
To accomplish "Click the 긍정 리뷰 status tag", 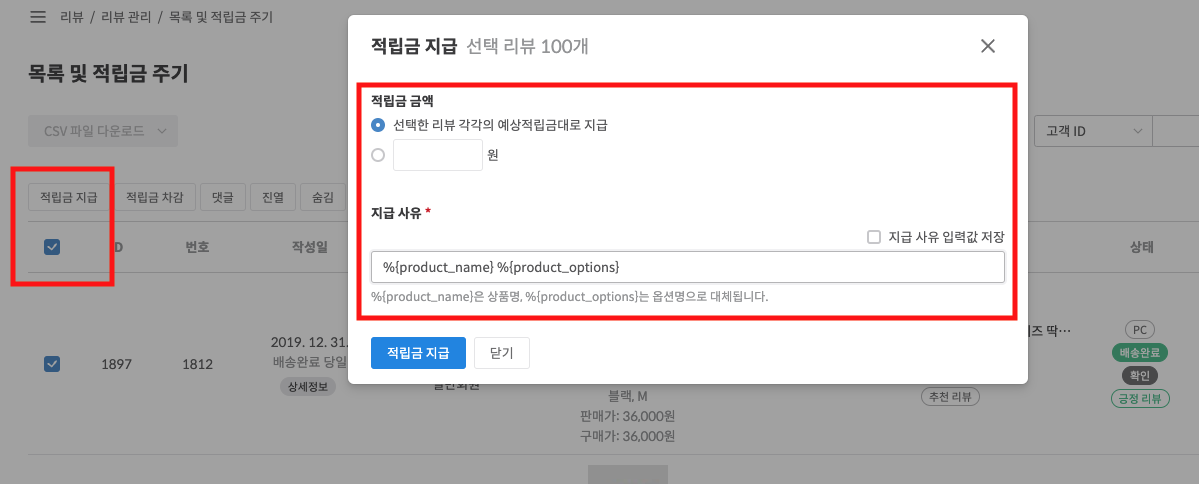I will pyautogui.click(x=1139, y=398).
